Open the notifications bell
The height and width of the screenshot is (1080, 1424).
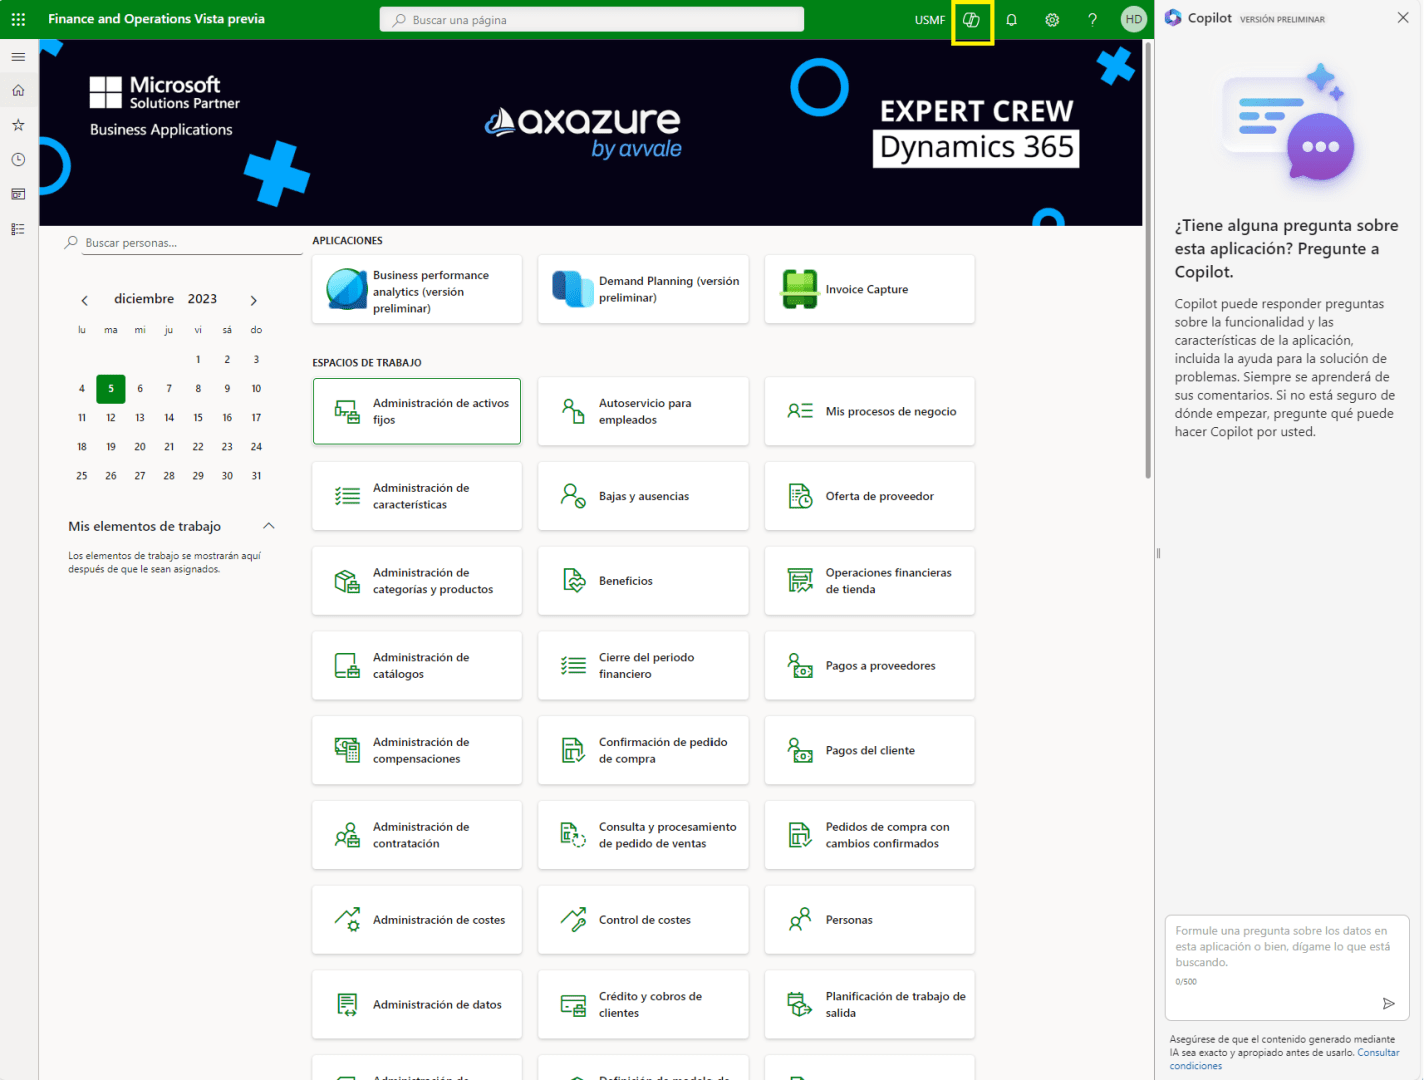(x=1011, y=20)
